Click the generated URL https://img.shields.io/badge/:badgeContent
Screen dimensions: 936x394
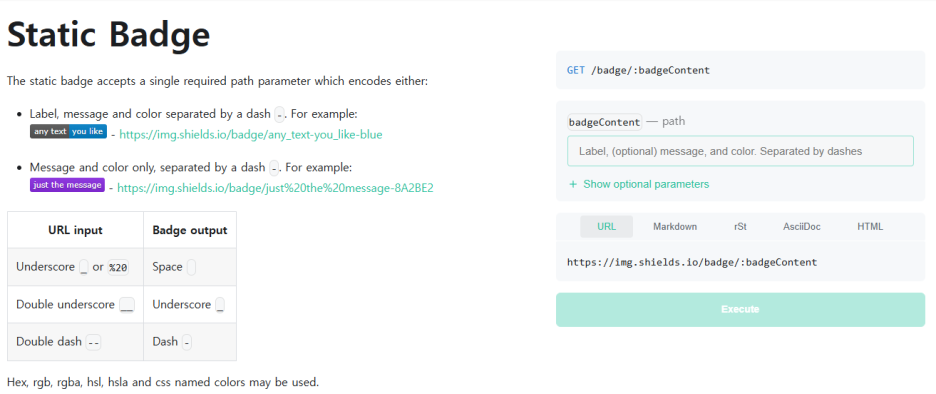click(692, 262)
